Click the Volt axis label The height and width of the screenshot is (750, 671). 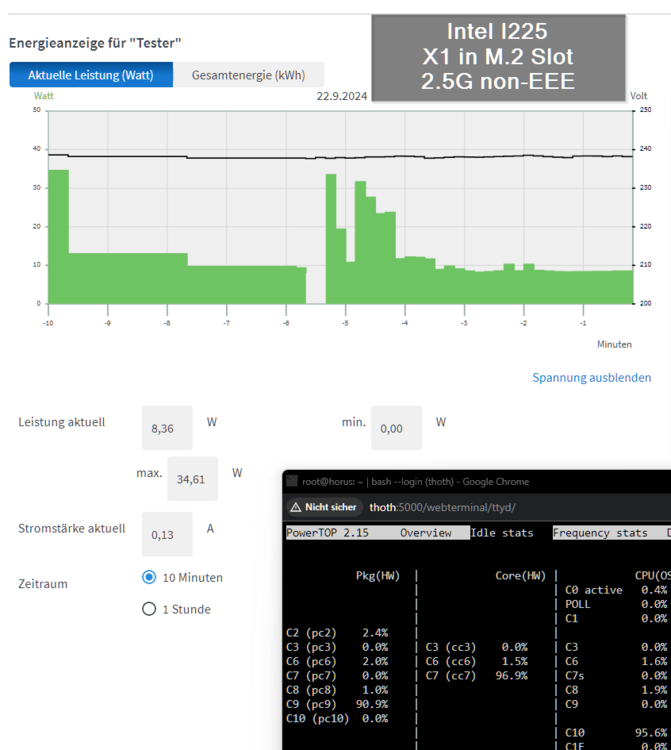[638, 96]
